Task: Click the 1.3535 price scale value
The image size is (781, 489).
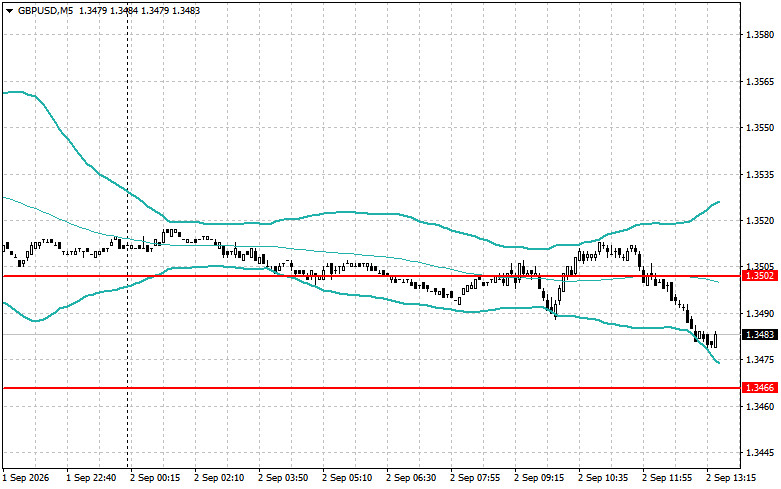Action: click(x=760, y=175)
